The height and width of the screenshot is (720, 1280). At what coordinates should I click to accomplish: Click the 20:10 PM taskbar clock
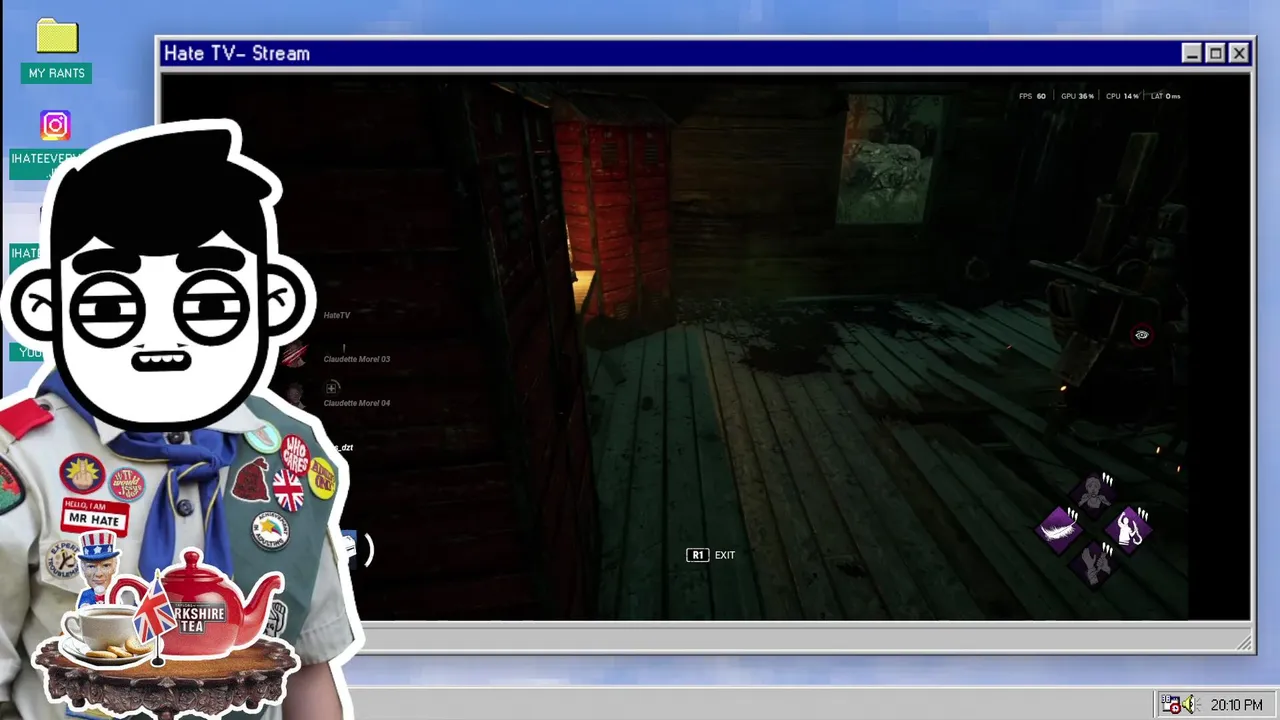coord(1236,705)
